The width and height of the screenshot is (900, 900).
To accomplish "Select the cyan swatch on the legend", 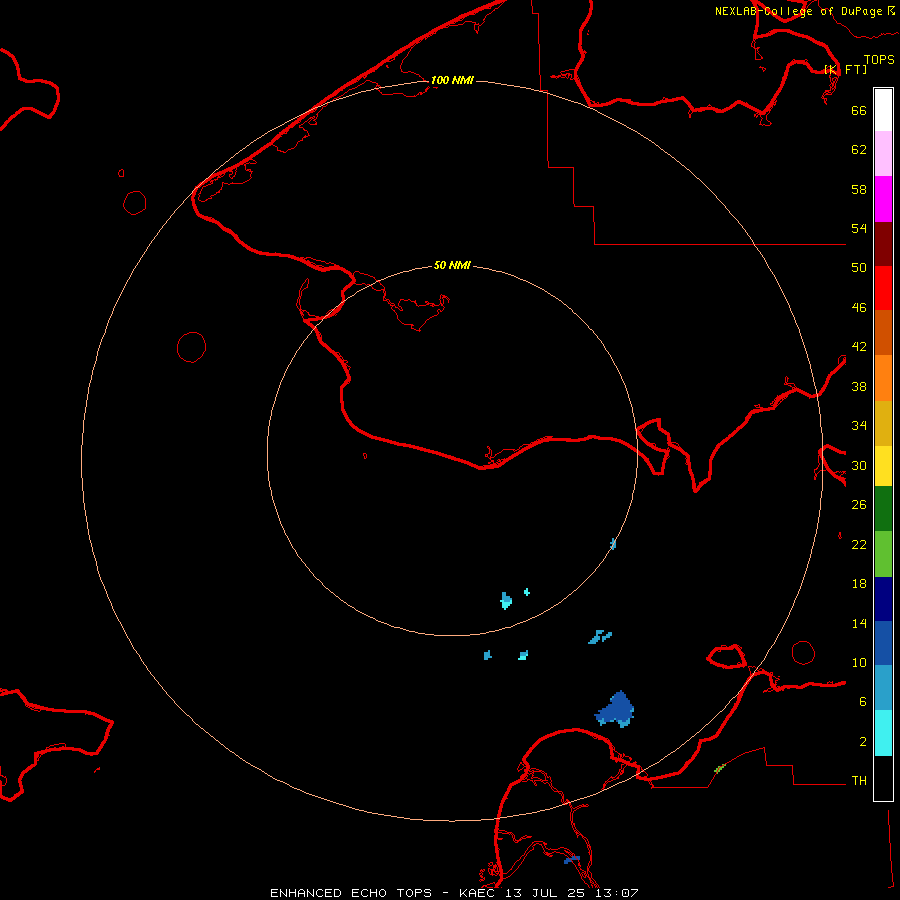I will tap(883, 733).
